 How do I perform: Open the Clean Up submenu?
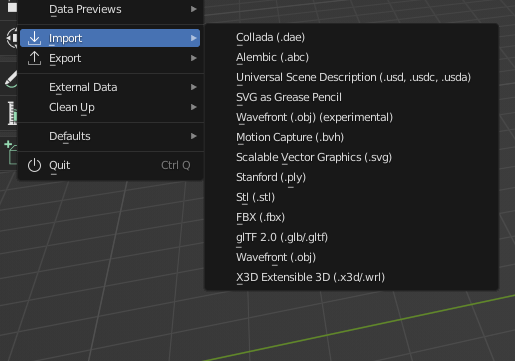[x=110, y=107]
